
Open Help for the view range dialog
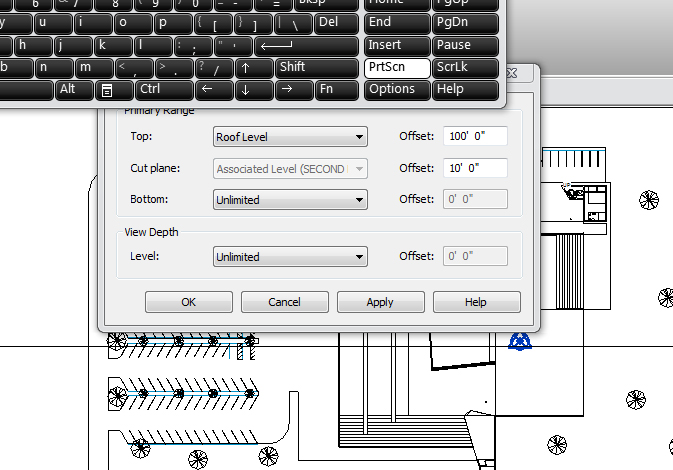(476, 302)
